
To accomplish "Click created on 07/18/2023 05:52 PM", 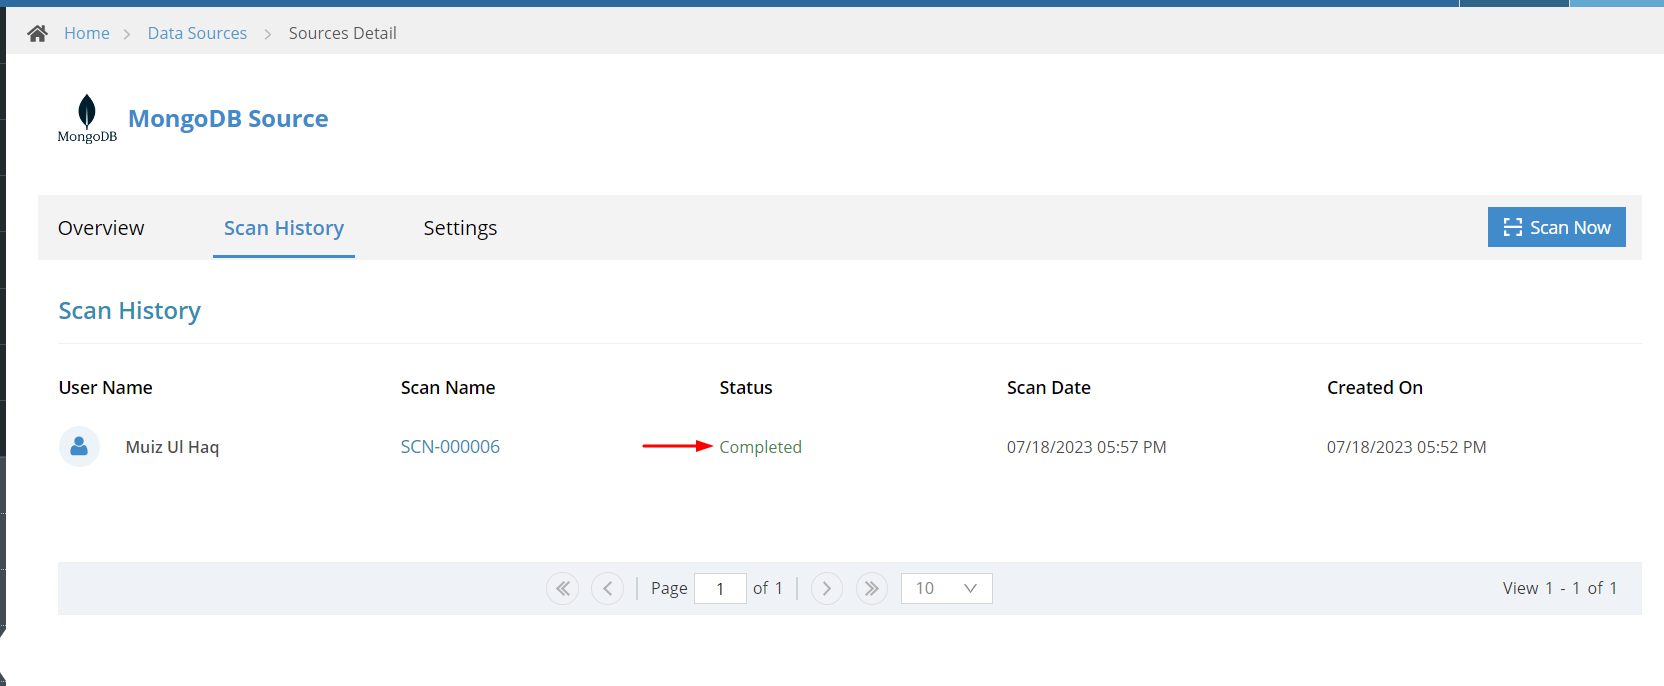I will coord(1407,447).
